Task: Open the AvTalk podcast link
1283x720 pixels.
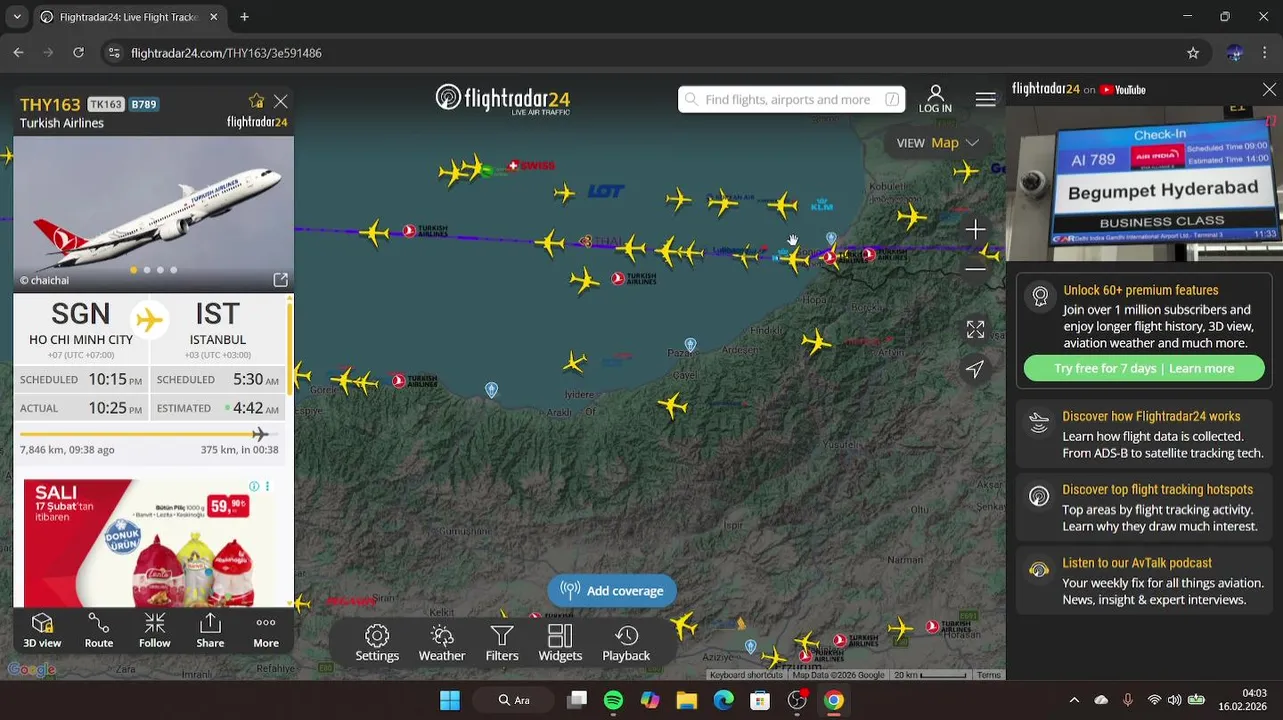Action: [x=1144, y=581]
